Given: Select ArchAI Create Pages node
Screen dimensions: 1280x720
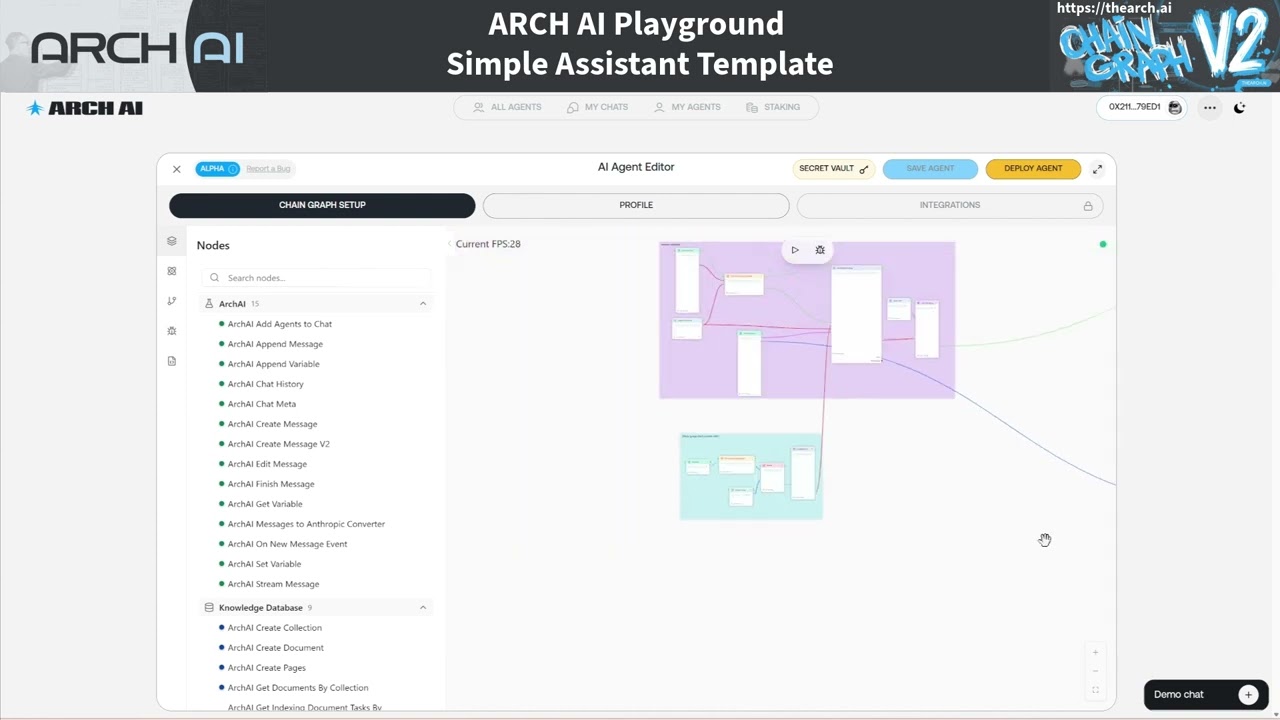Looking at the screenshot, I should (x=266, y=668).
